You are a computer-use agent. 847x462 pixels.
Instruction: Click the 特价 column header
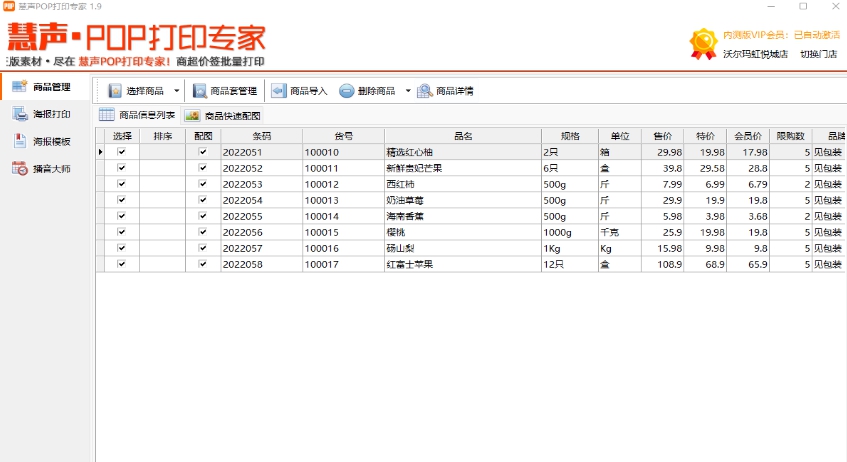705,136
